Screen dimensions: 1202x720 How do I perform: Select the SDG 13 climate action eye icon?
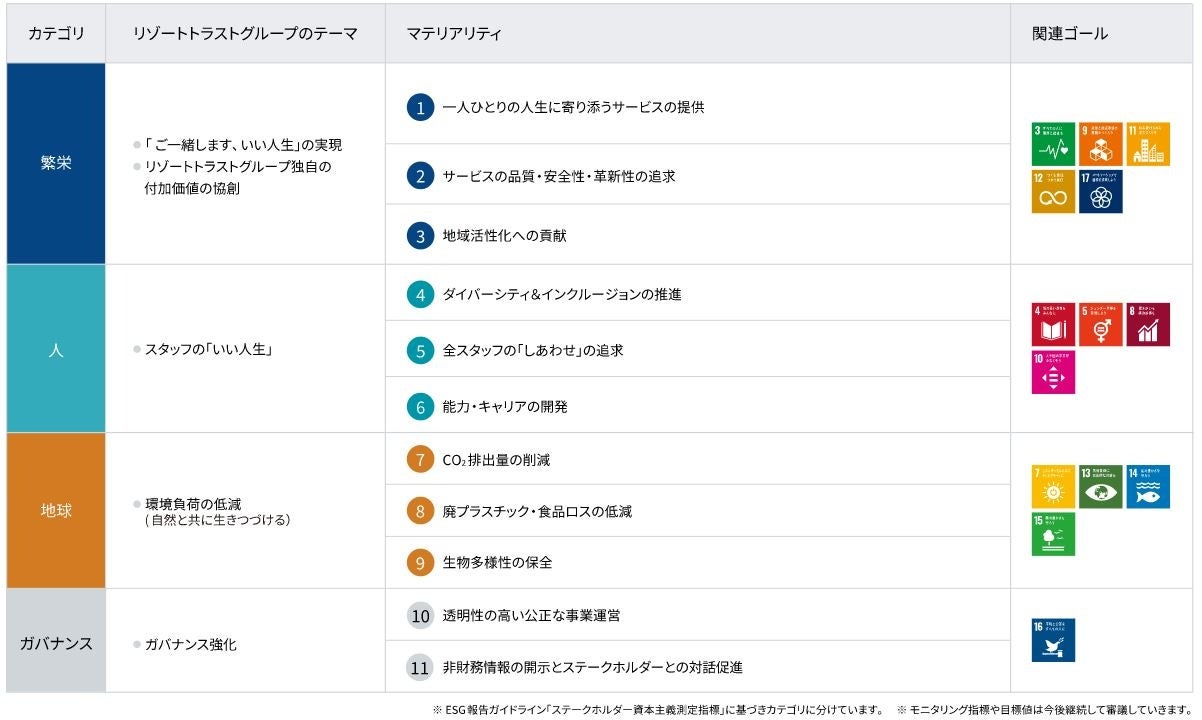tap(1101, 486)
